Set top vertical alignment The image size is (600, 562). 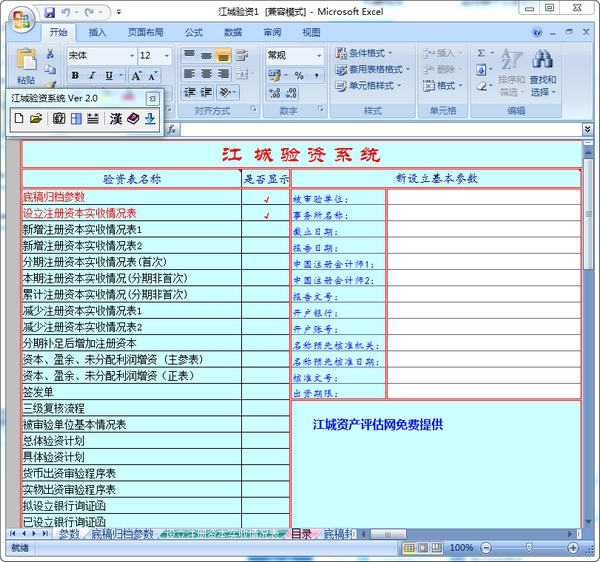(189, 55)
